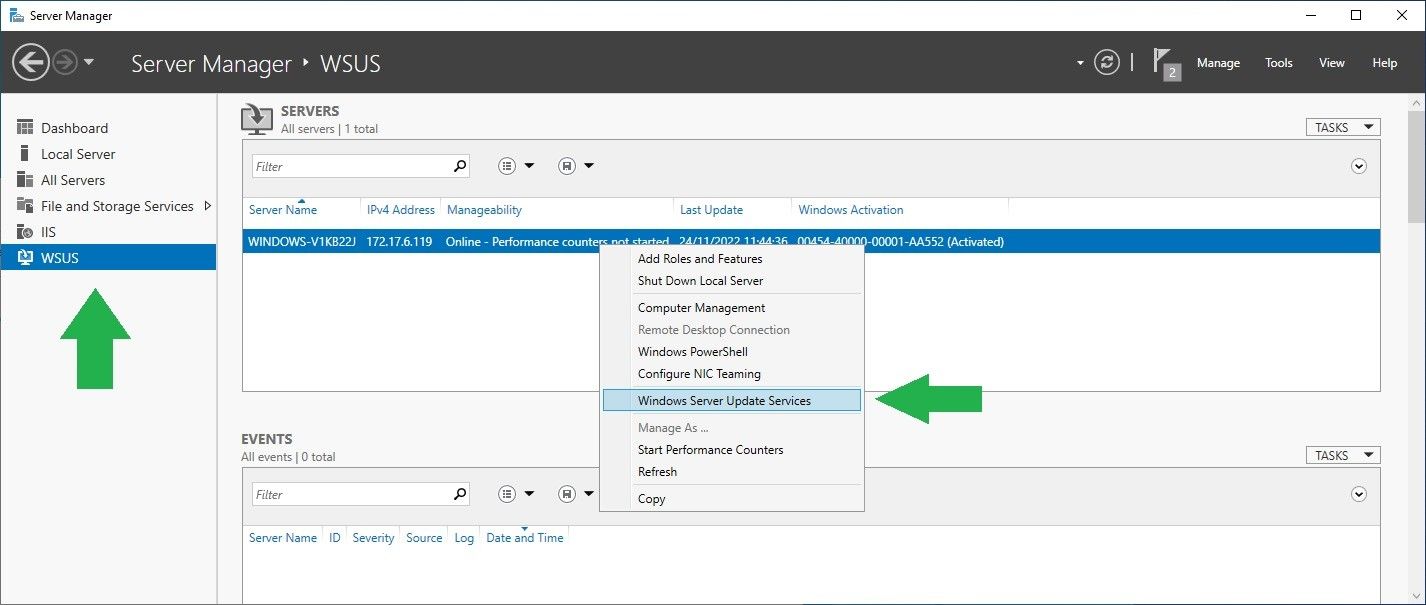The width and height of the screenshot is (1426, 605).
Task: Click the IIS icon
Action: click(25, 232)
